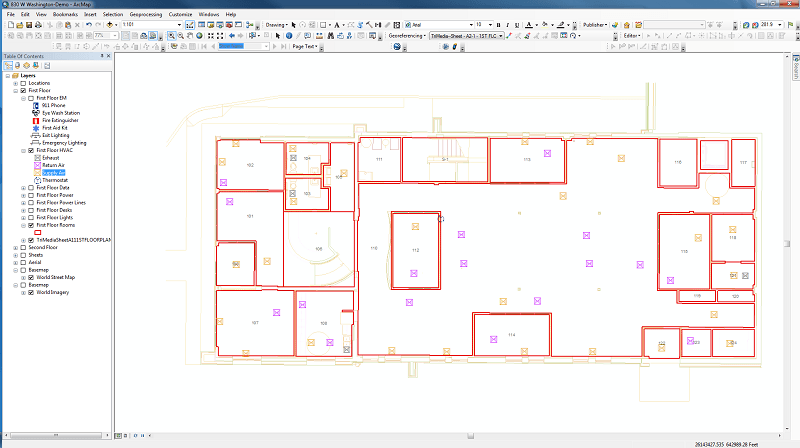
Task: Open the font name dropdown
Action: coord(471,24)
